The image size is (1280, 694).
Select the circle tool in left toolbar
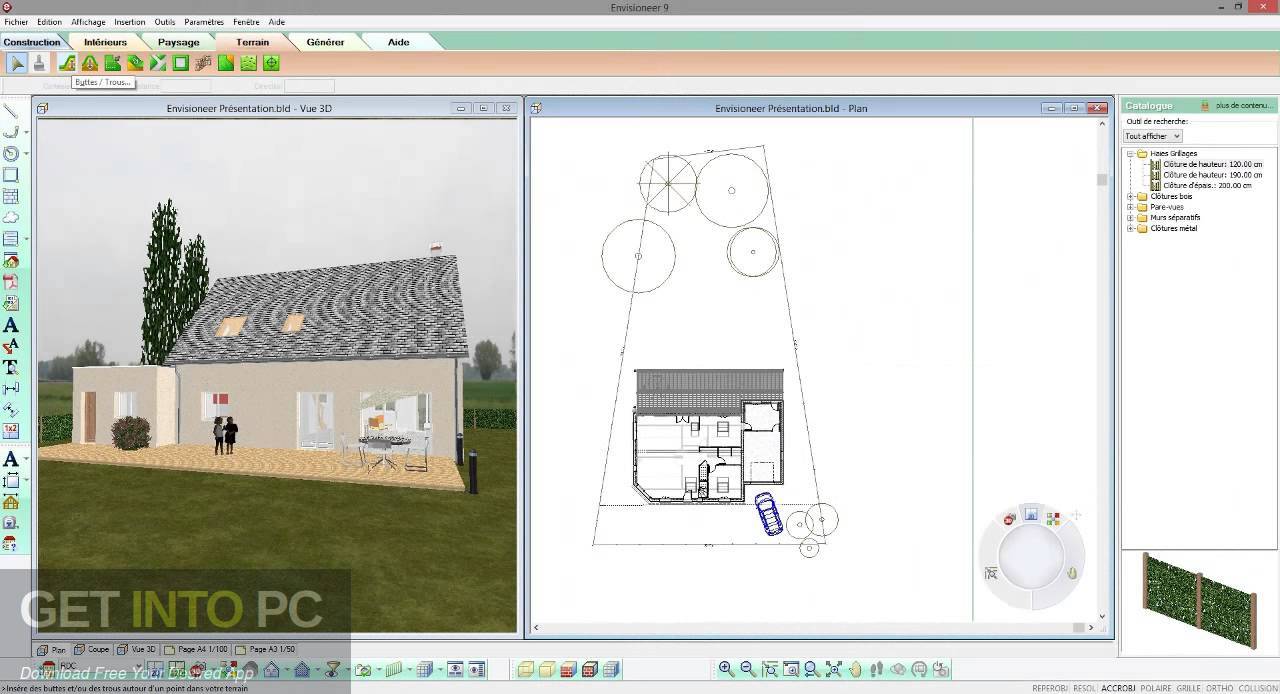click(x=11, y=153)
